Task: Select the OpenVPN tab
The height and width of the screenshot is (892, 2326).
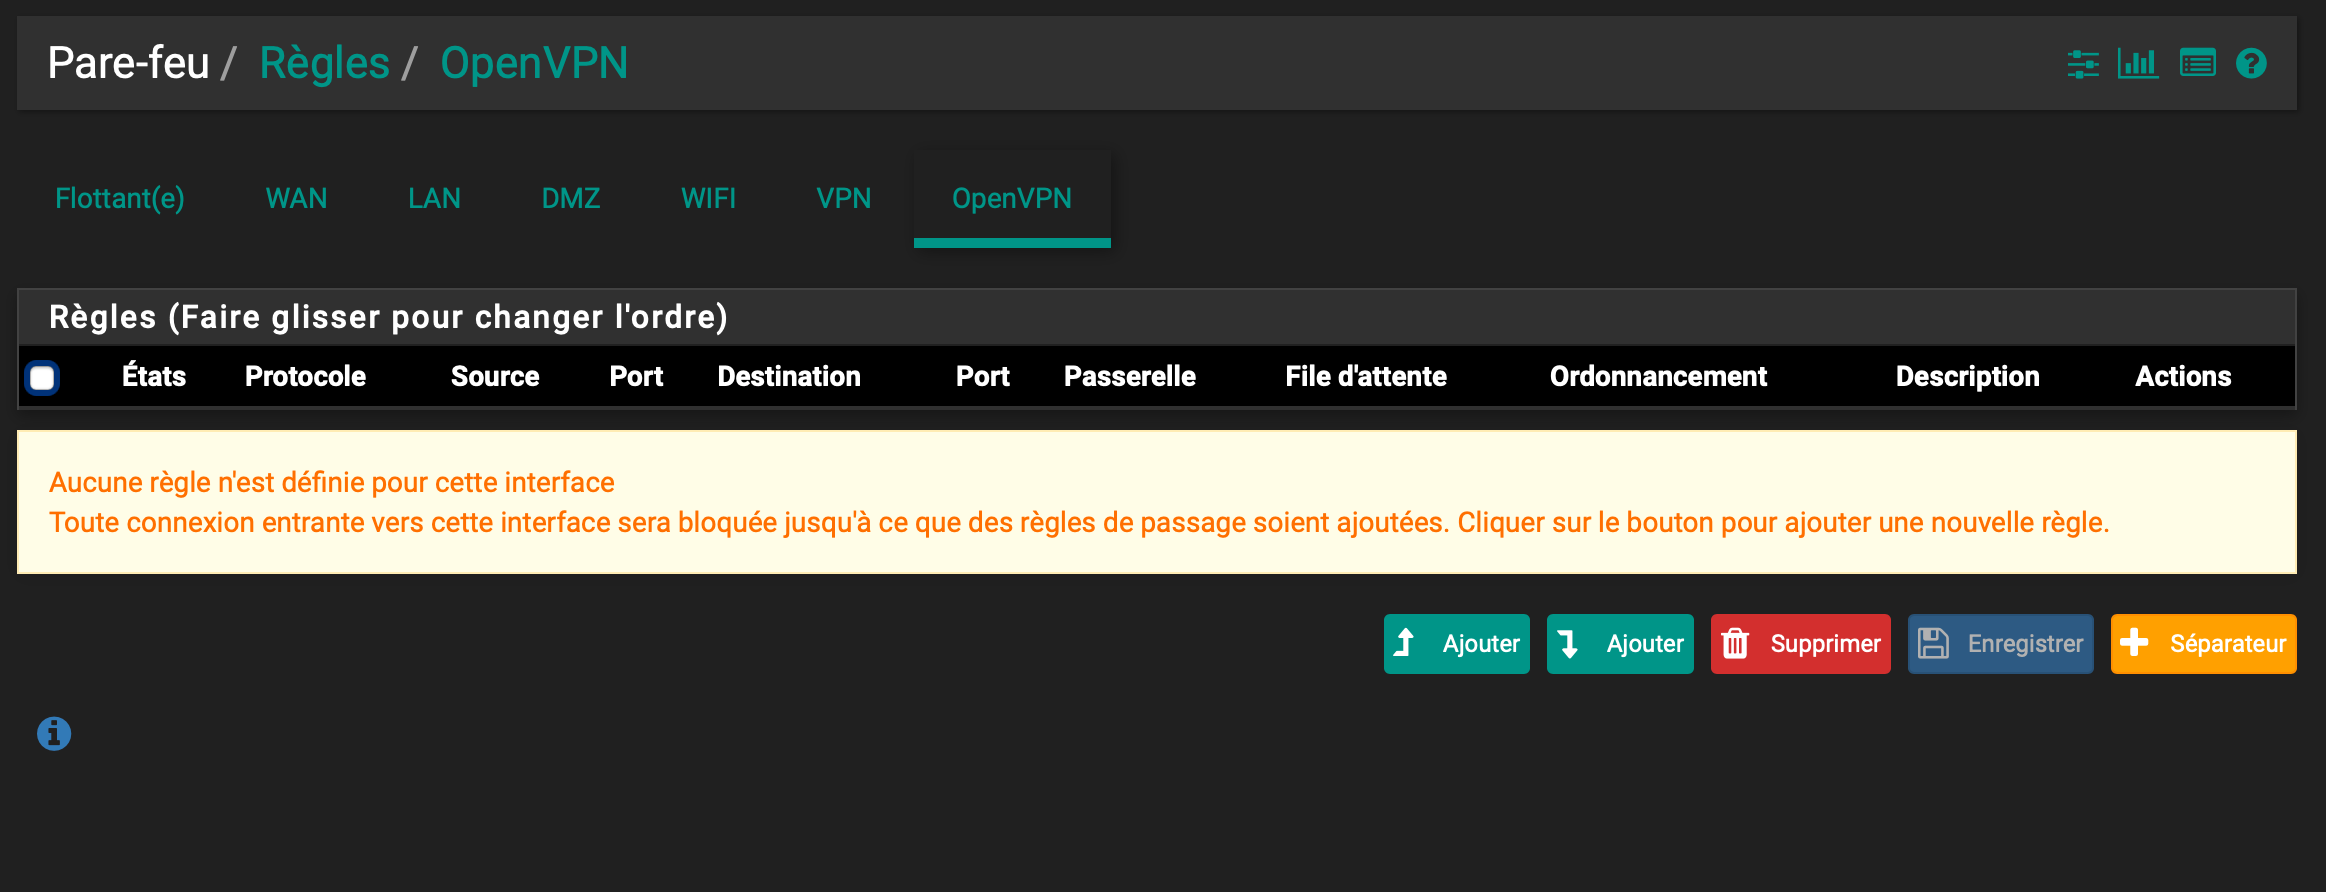Action: pos(1011,198)
